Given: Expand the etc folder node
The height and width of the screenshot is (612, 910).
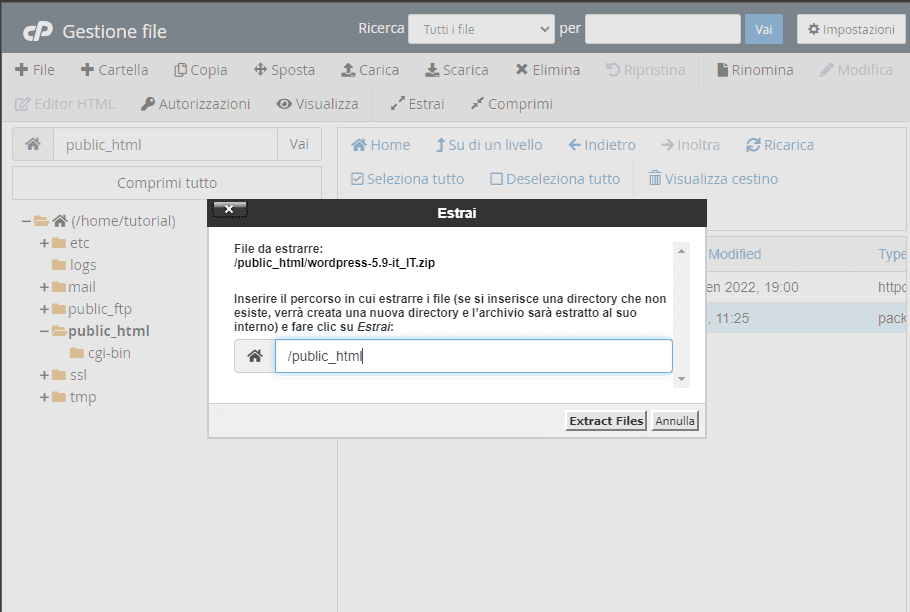Looking at the screenshot, I should (44, 243).
